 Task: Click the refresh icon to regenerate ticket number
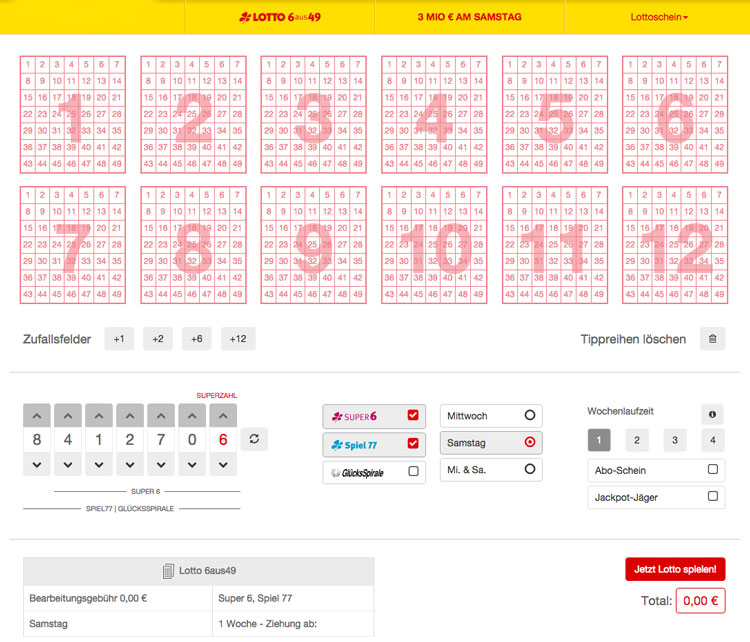point(254,439)
